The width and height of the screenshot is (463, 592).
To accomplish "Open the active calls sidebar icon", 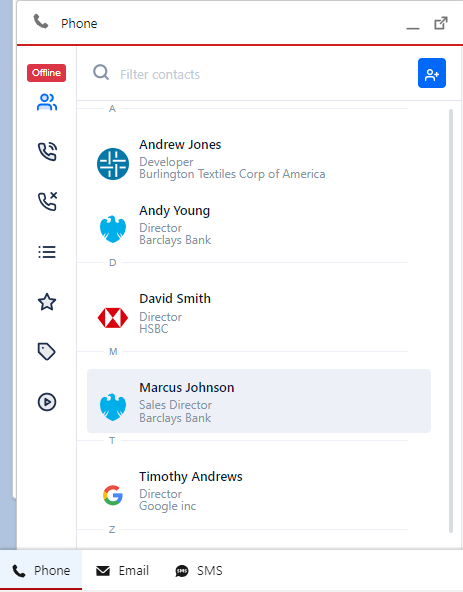I will (47, 152).
